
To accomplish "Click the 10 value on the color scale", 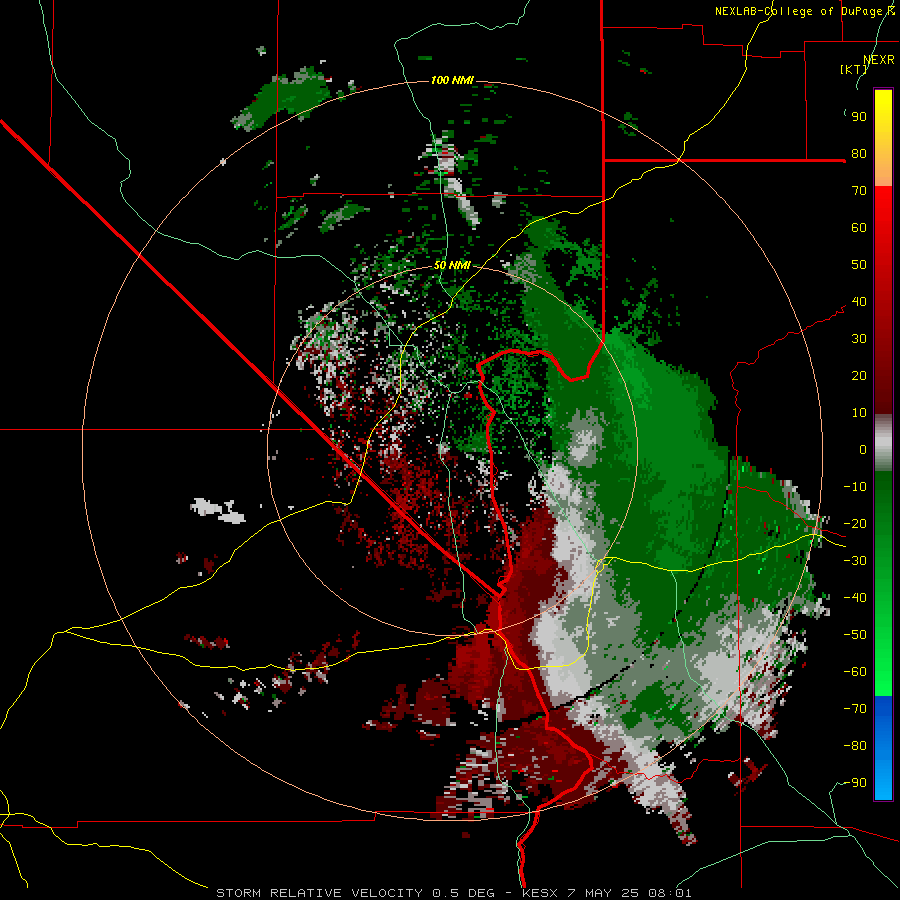I will click(859, 413).
